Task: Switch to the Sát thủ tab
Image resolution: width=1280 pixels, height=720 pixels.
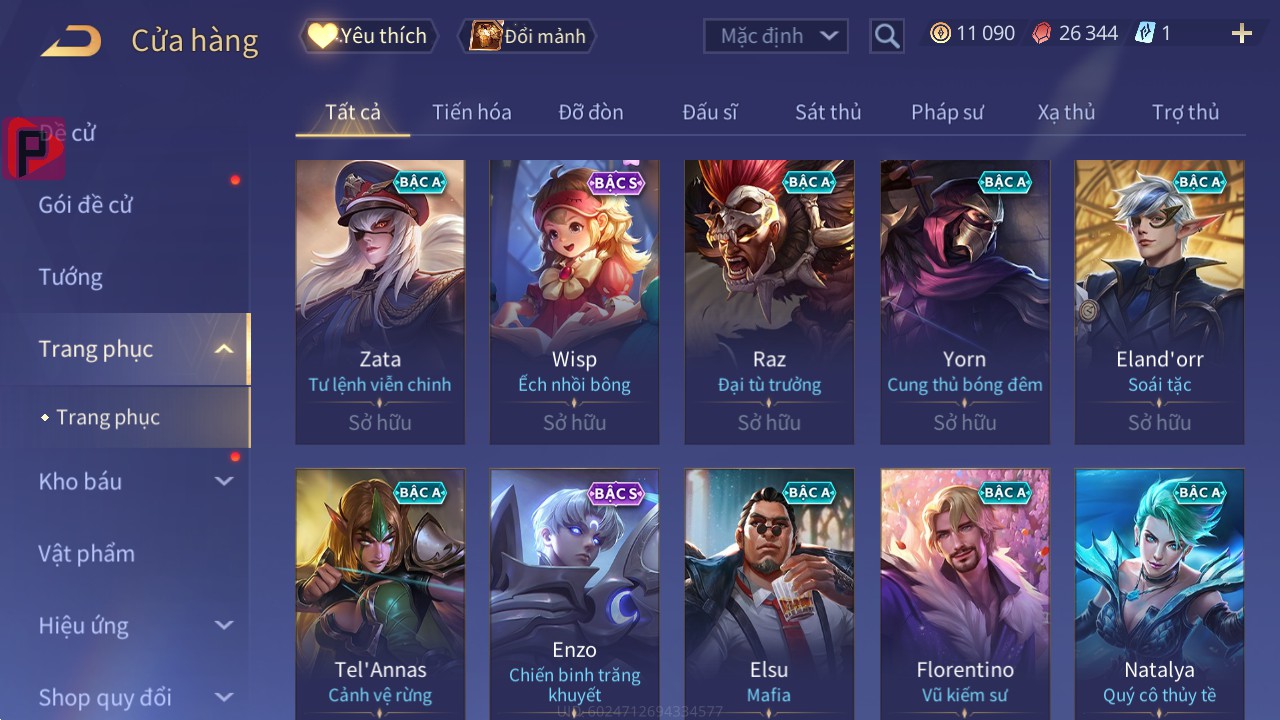Action: (828, 112)
